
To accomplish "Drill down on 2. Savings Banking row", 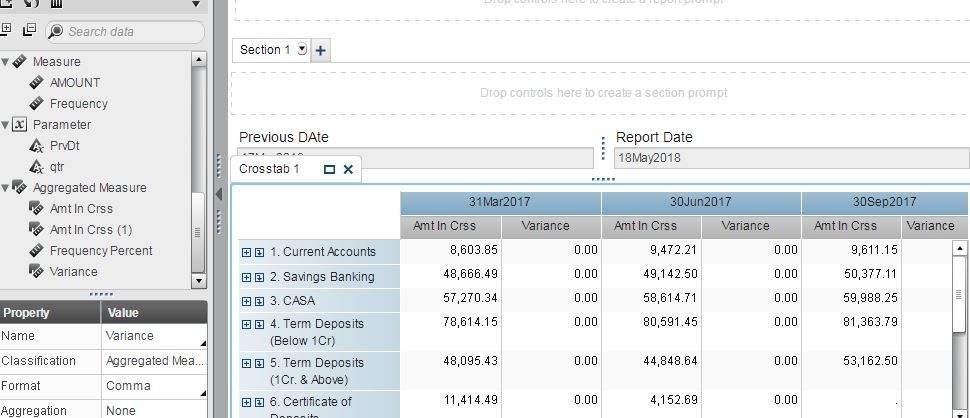I will coord(259,277).
